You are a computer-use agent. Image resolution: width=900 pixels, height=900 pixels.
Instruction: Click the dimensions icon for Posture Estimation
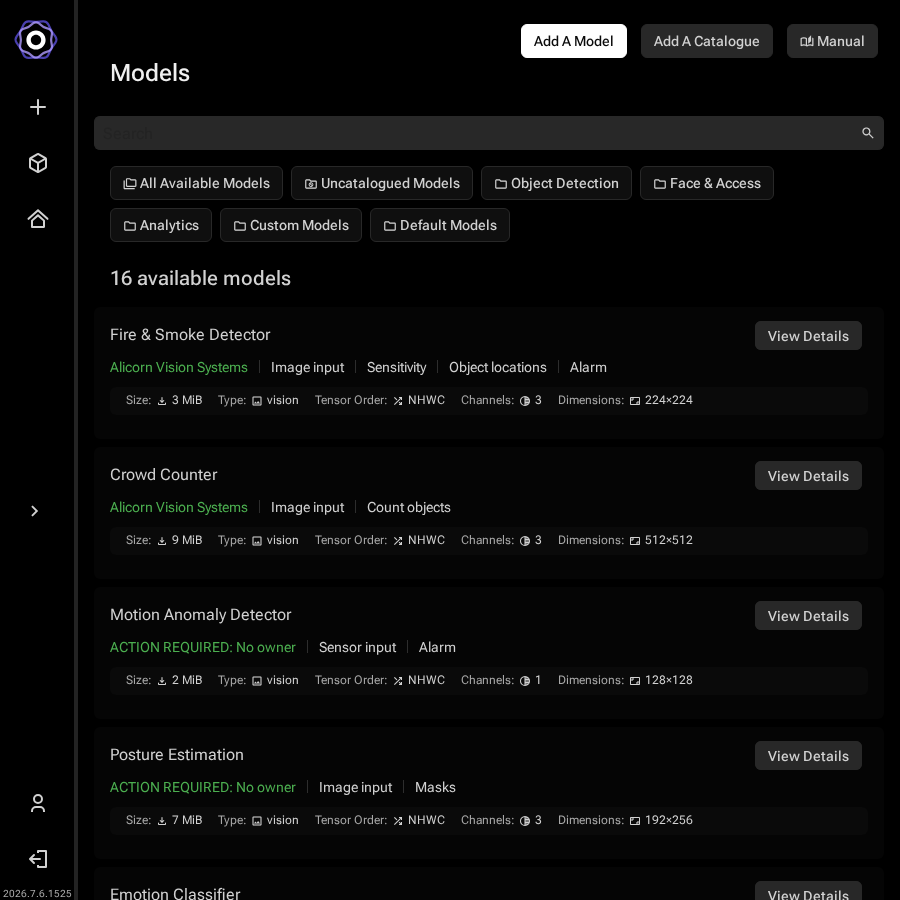[635, 821]
